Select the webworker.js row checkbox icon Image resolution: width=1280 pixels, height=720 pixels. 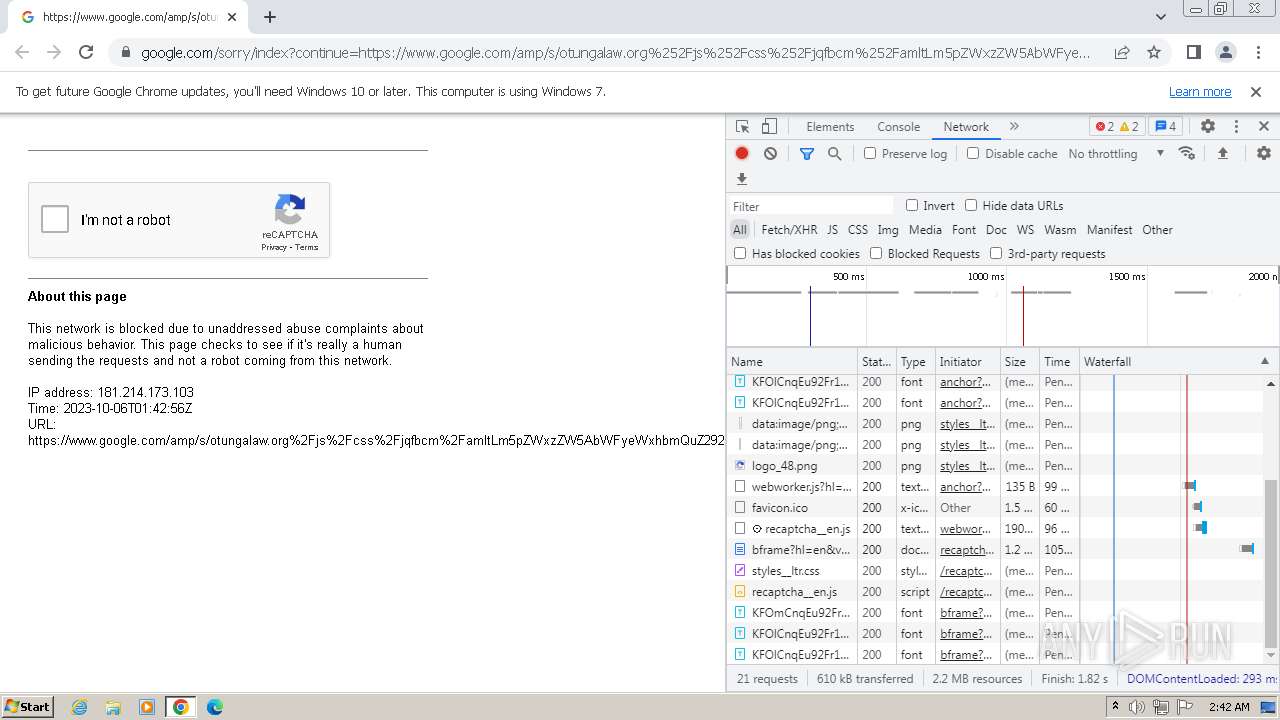point(740,486)
